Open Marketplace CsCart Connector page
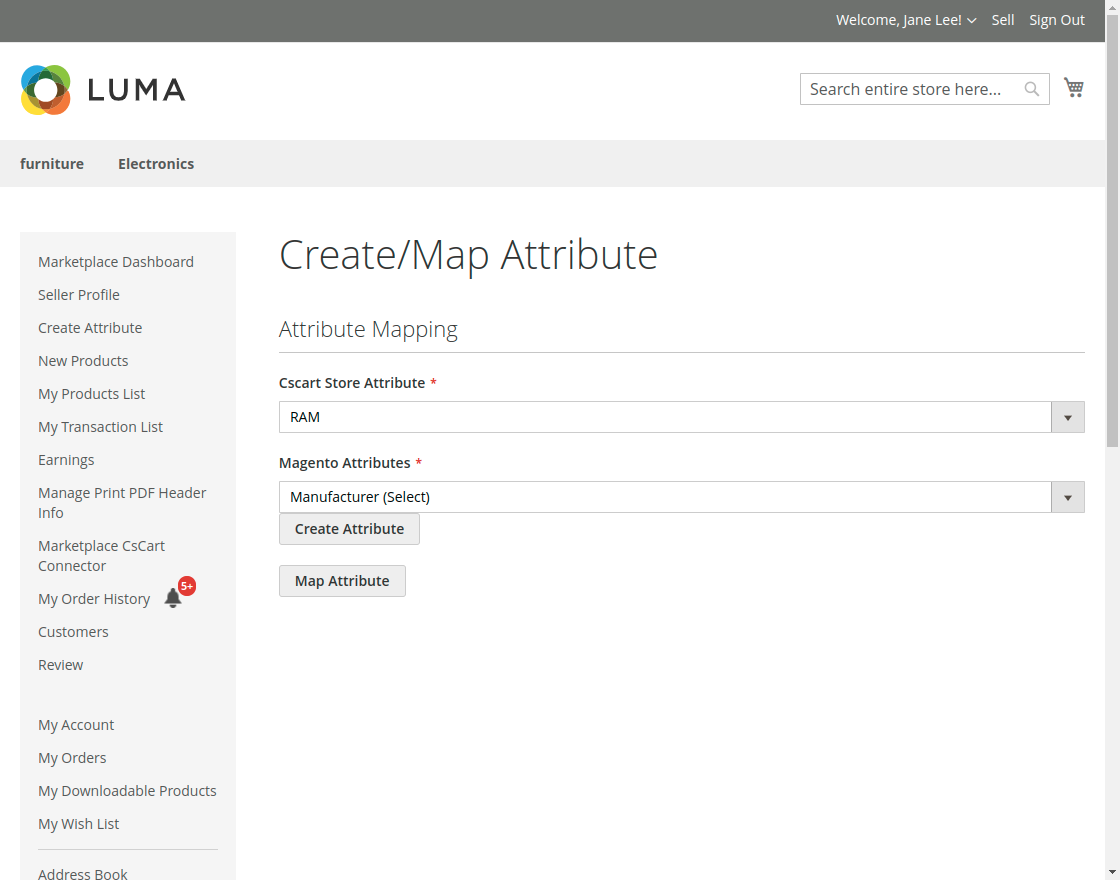1120x880 pixels. pos(101,556)
